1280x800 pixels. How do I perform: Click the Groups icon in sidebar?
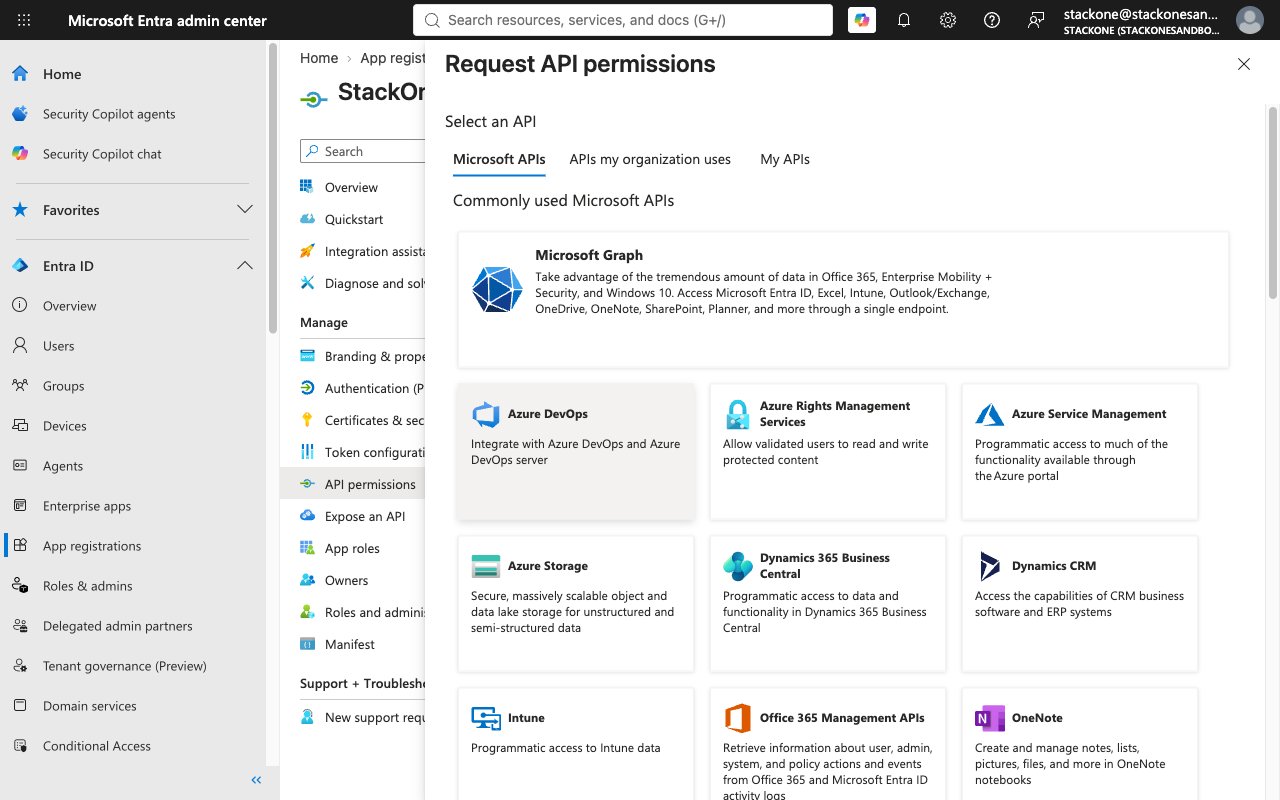pos(20,386)
